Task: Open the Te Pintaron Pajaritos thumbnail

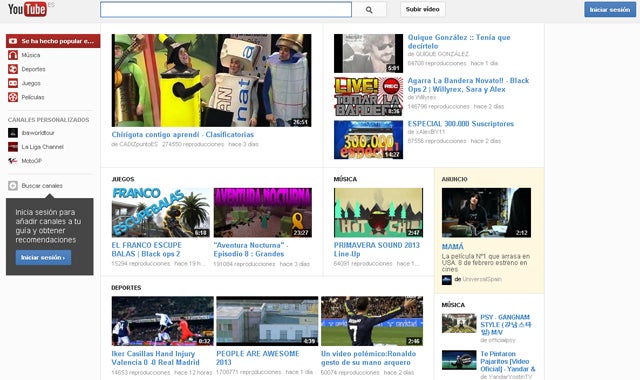Action: (459, 360)
